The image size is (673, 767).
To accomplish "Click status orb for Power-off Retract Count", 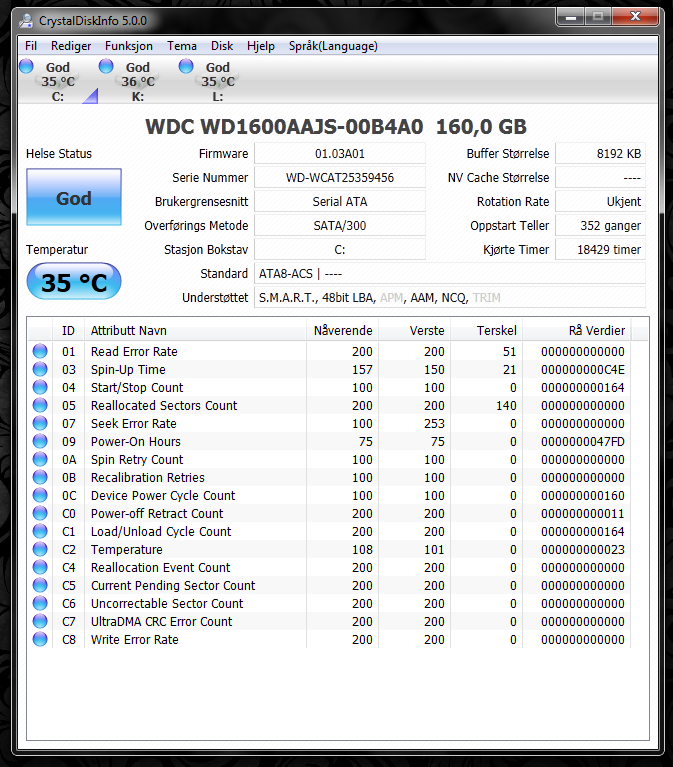I will 40,513.
